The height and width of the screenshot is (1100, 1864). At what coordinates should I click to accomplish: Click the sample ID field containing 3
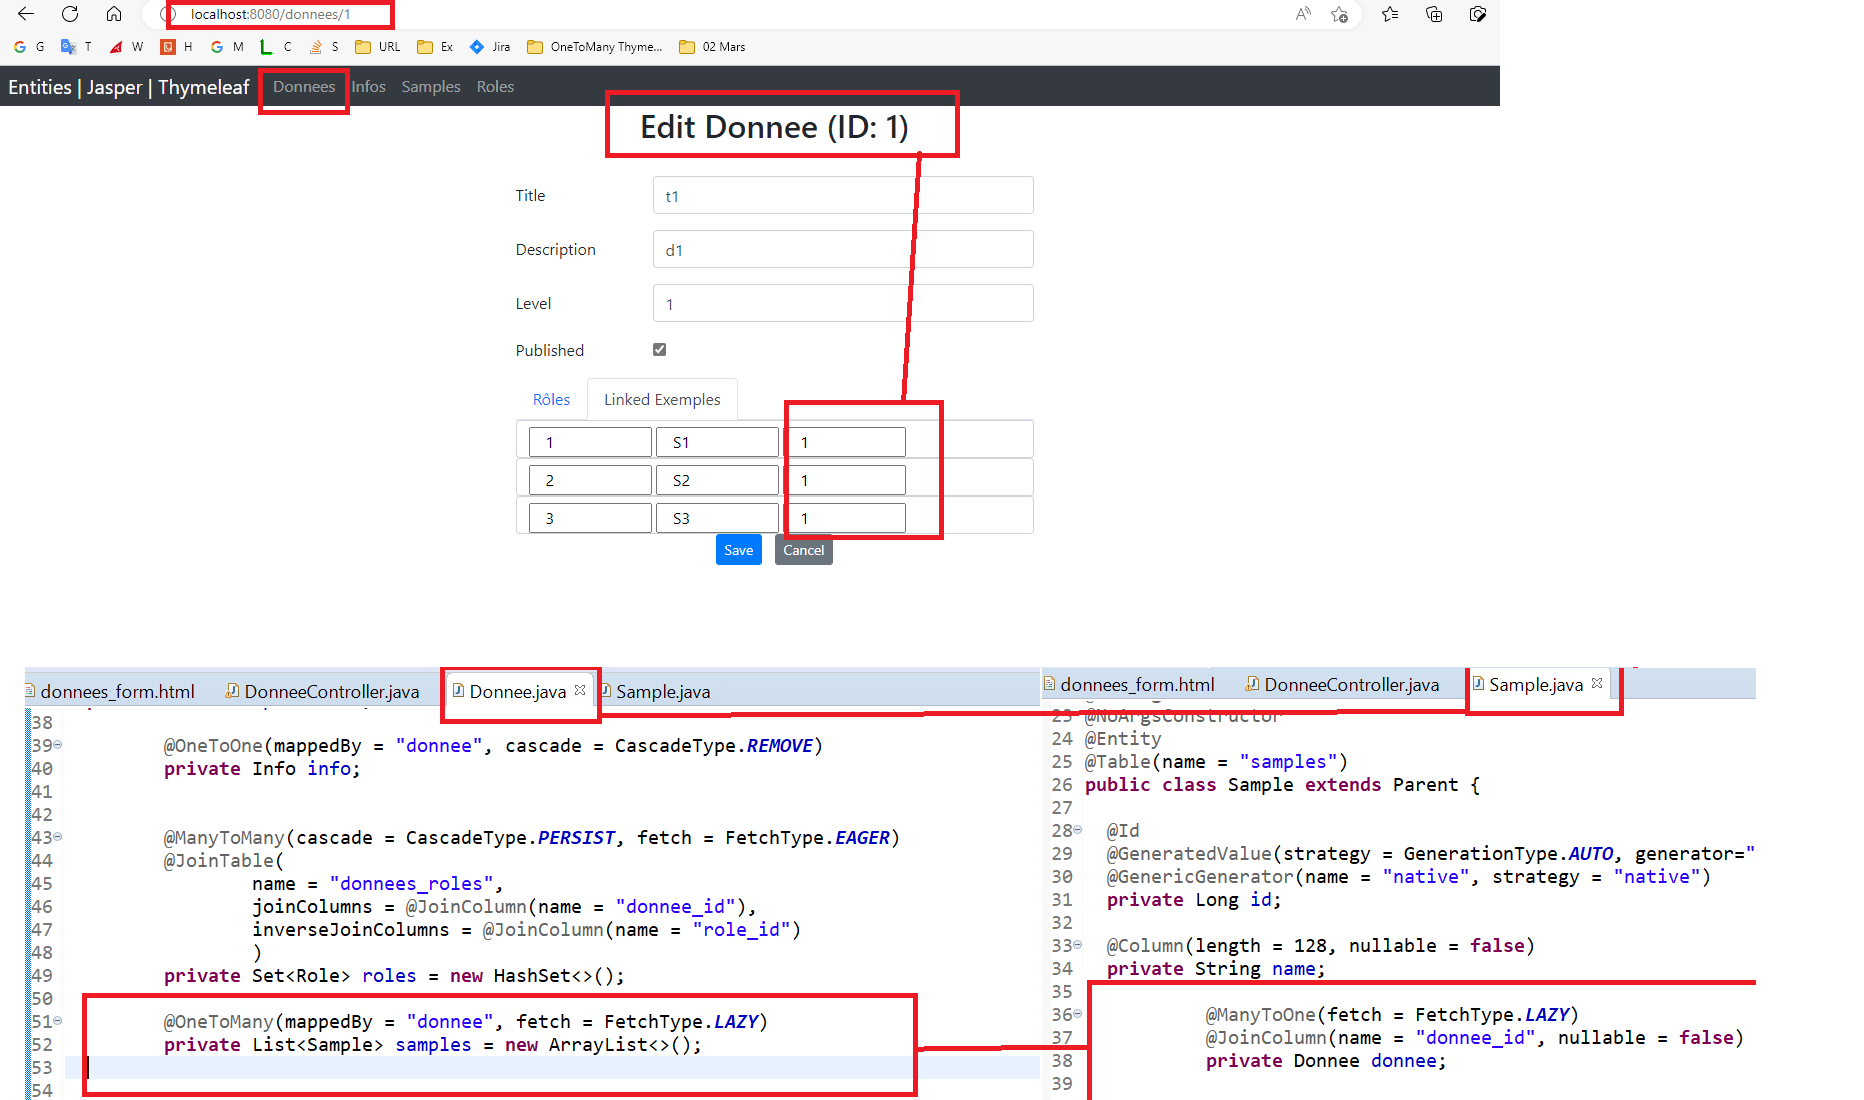(590, 518)
